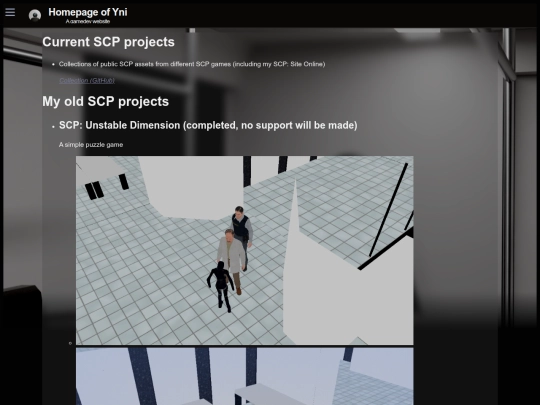This screenshot has height=405, width=540.
Task: Click the 'A simple puzzle game' description
Action: [91, 145]
